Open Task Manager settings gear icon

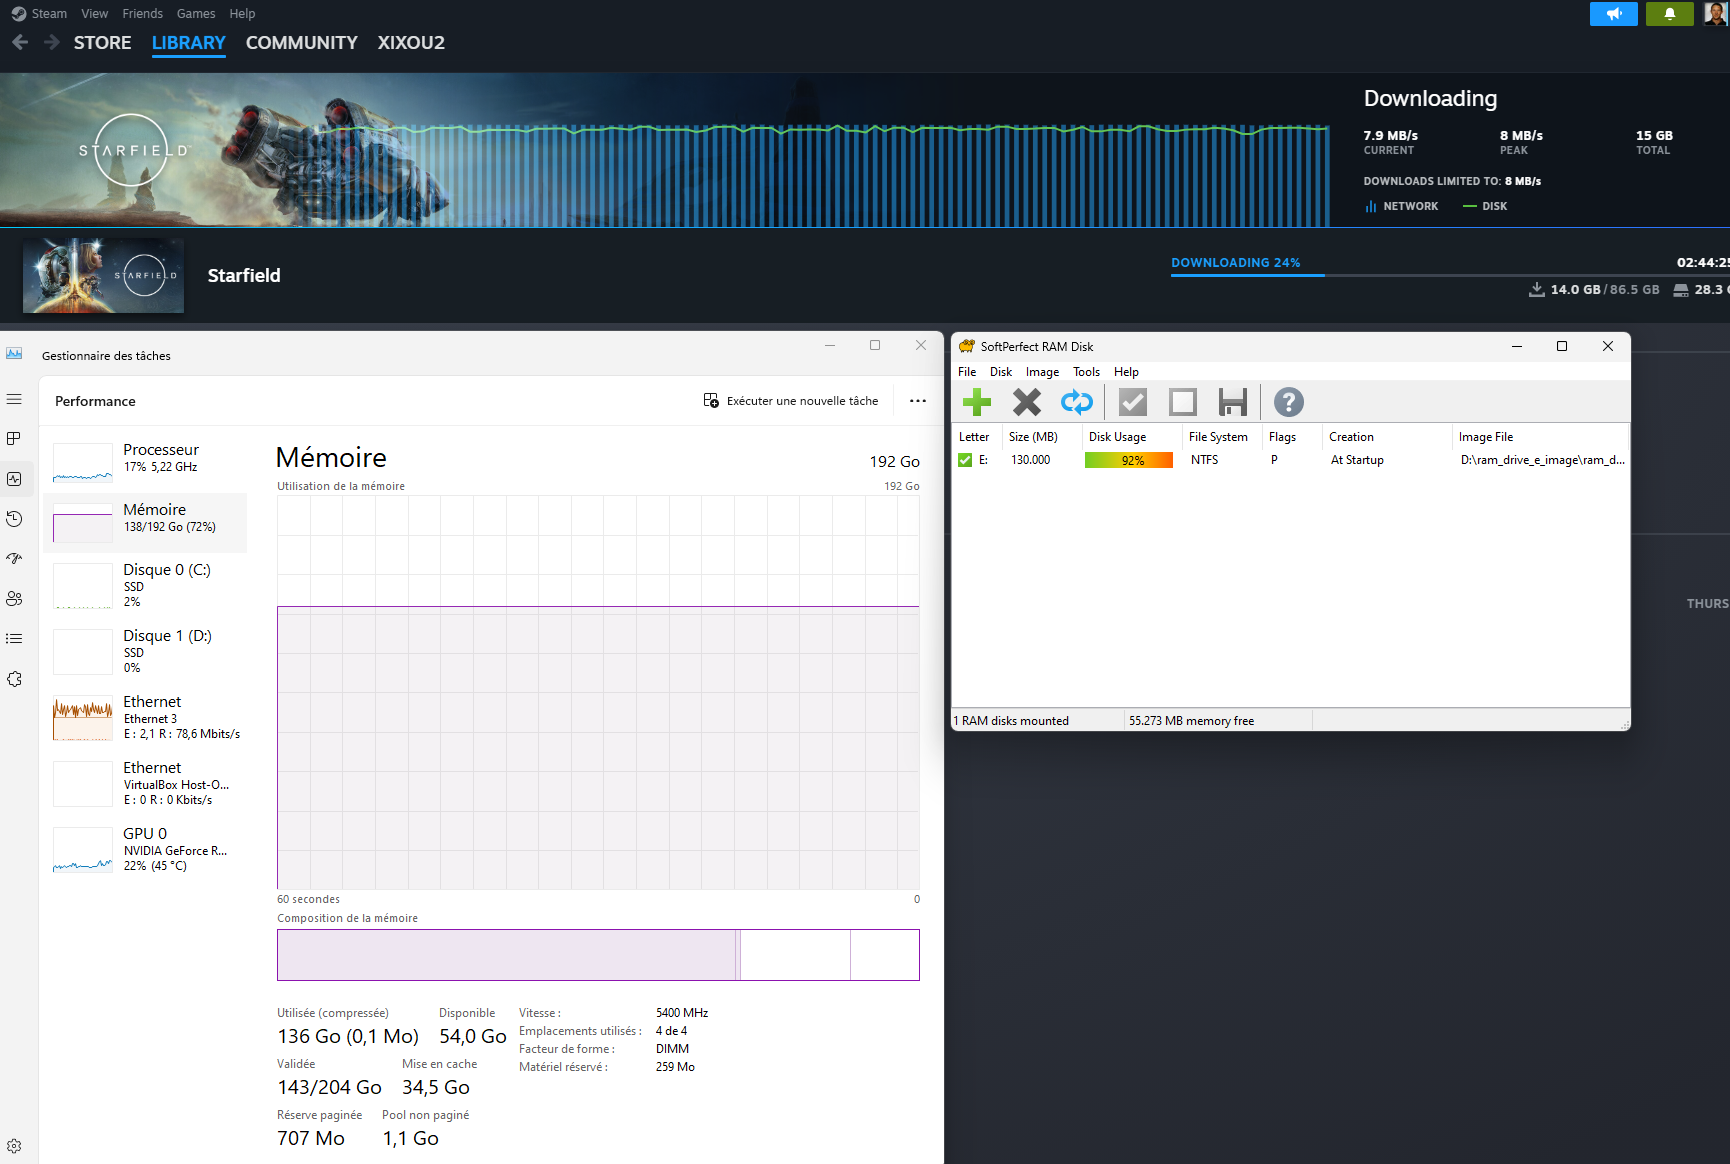[x=14, y=1146]
